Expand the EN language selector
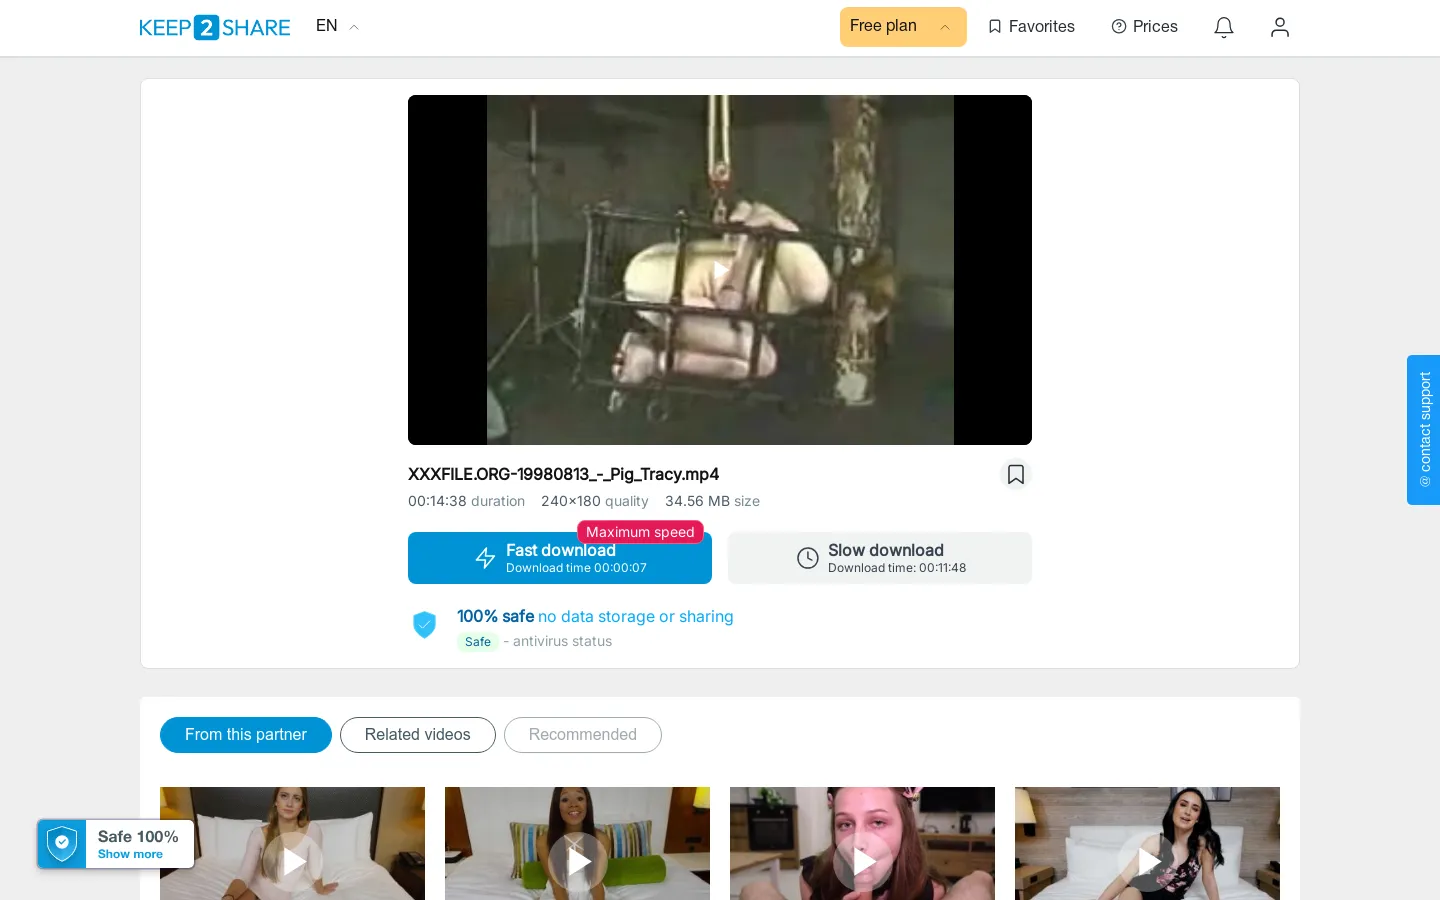Screen dimensions: 1440x900 click(x=337, y=26)
